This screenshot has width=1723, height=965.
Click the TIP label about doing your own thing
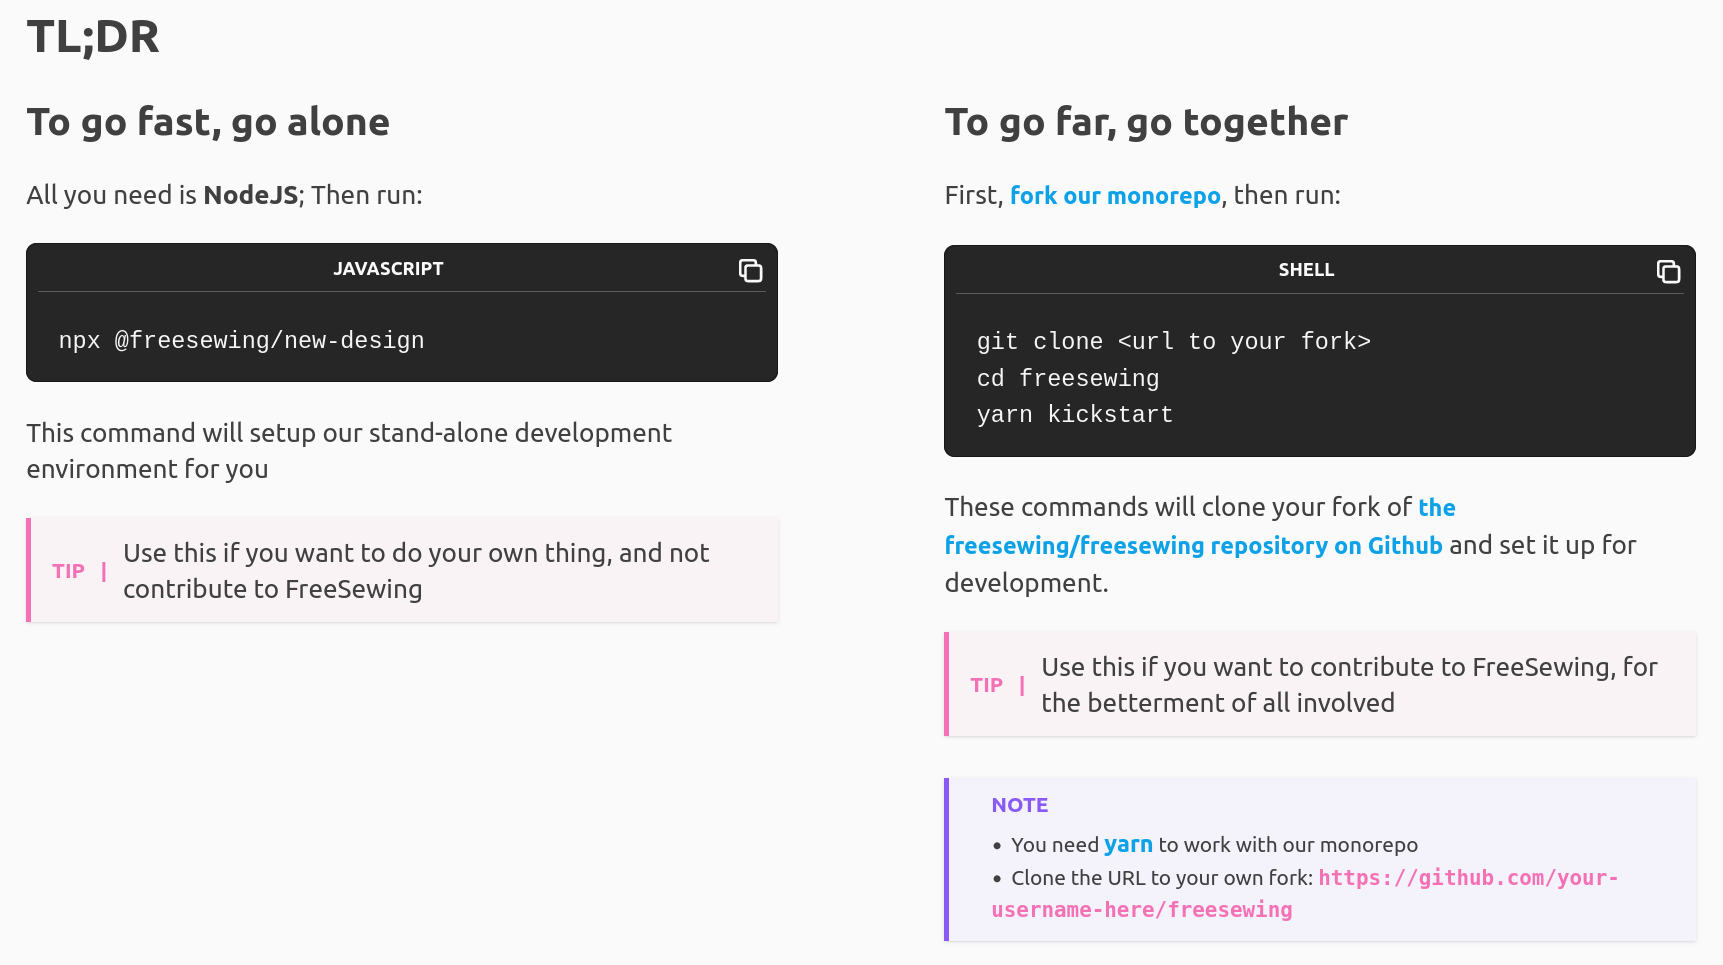point(68,571)
